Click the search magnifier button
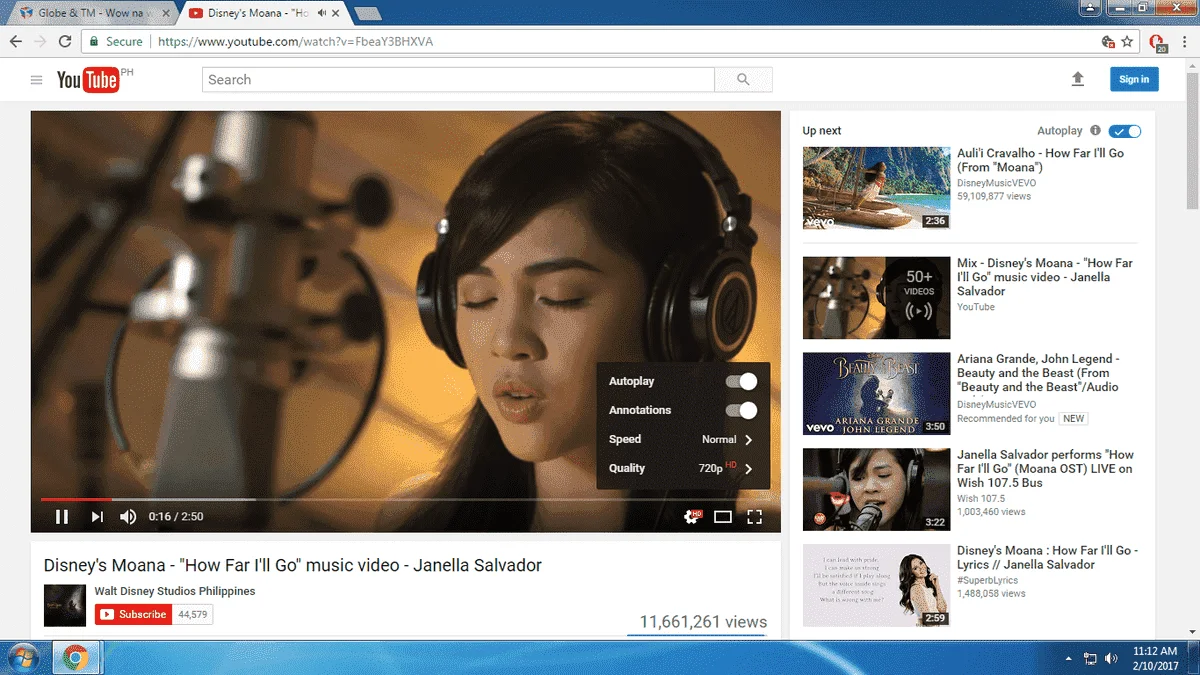Screen dimensions: 1200x675 click(x=743, y=80)
